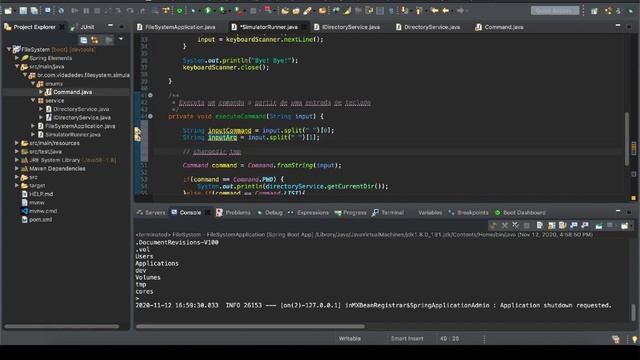This screenshot has width=640, height=360.
Task: Expand src/main/resources folder
Action: pyautogui.click(x=17, y=143)
